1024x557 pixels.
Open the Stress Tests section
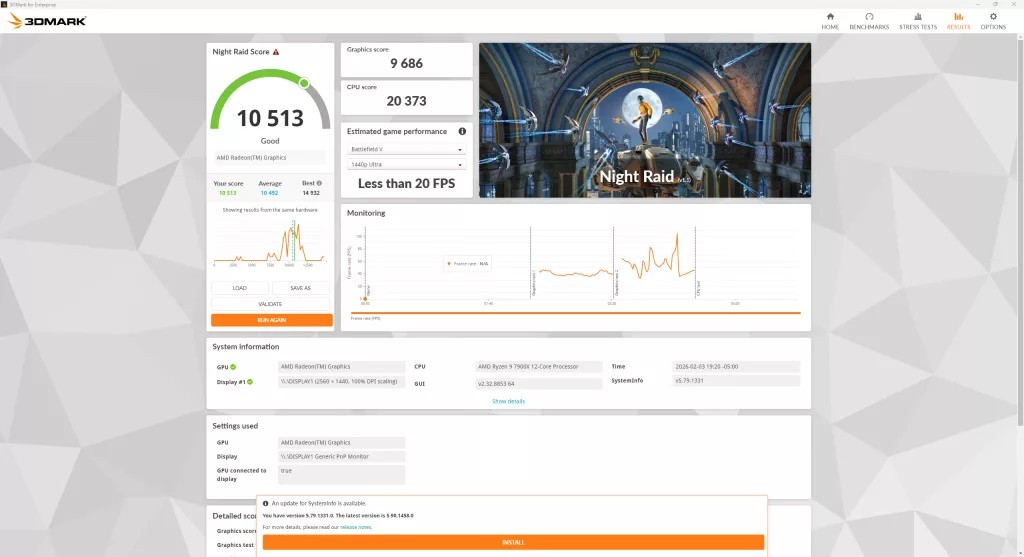(x=918, y=21)
